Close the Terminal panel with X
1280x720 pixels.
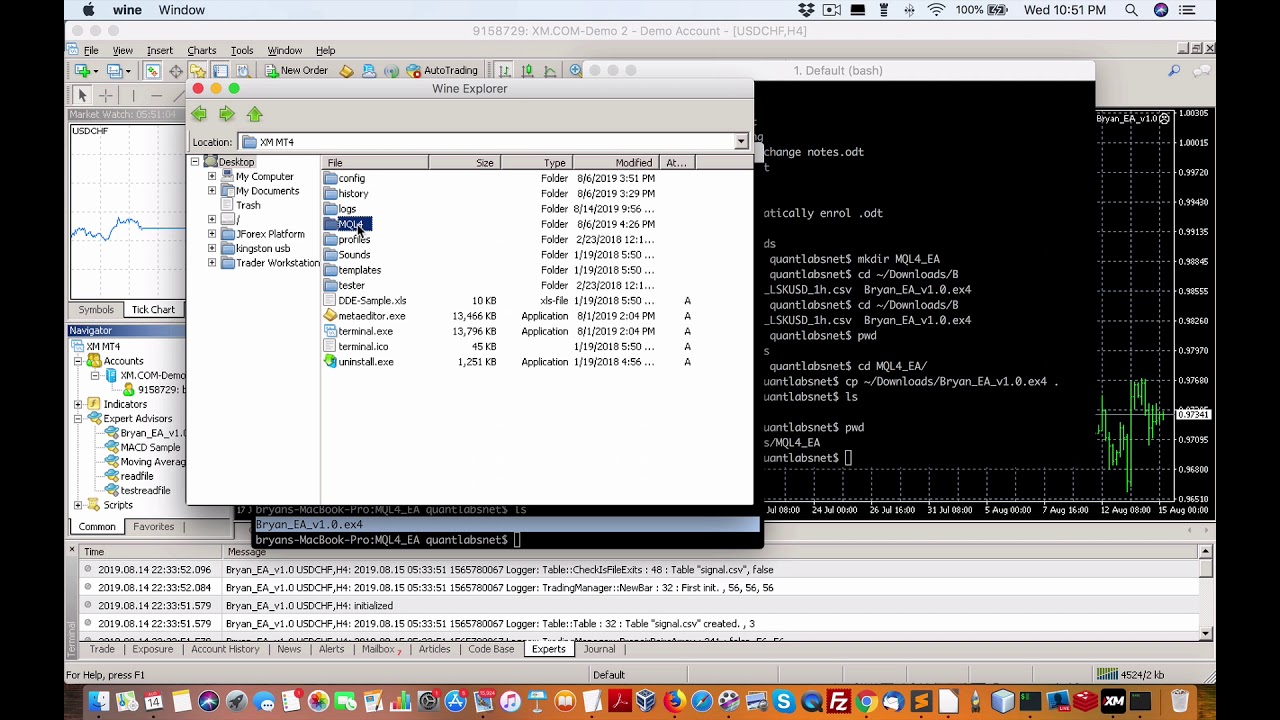(x=72, y=550)
